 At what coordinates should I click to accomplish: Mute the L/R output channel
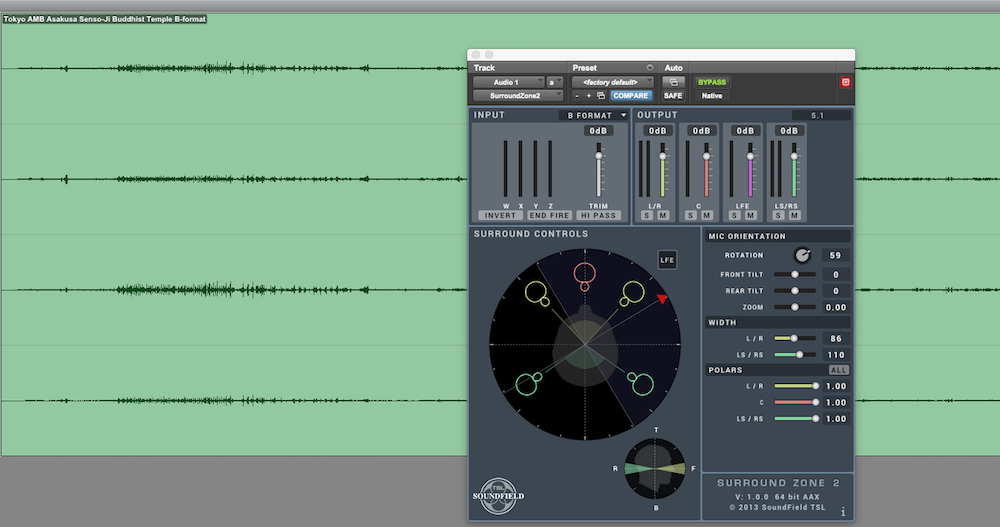point(663,216)
